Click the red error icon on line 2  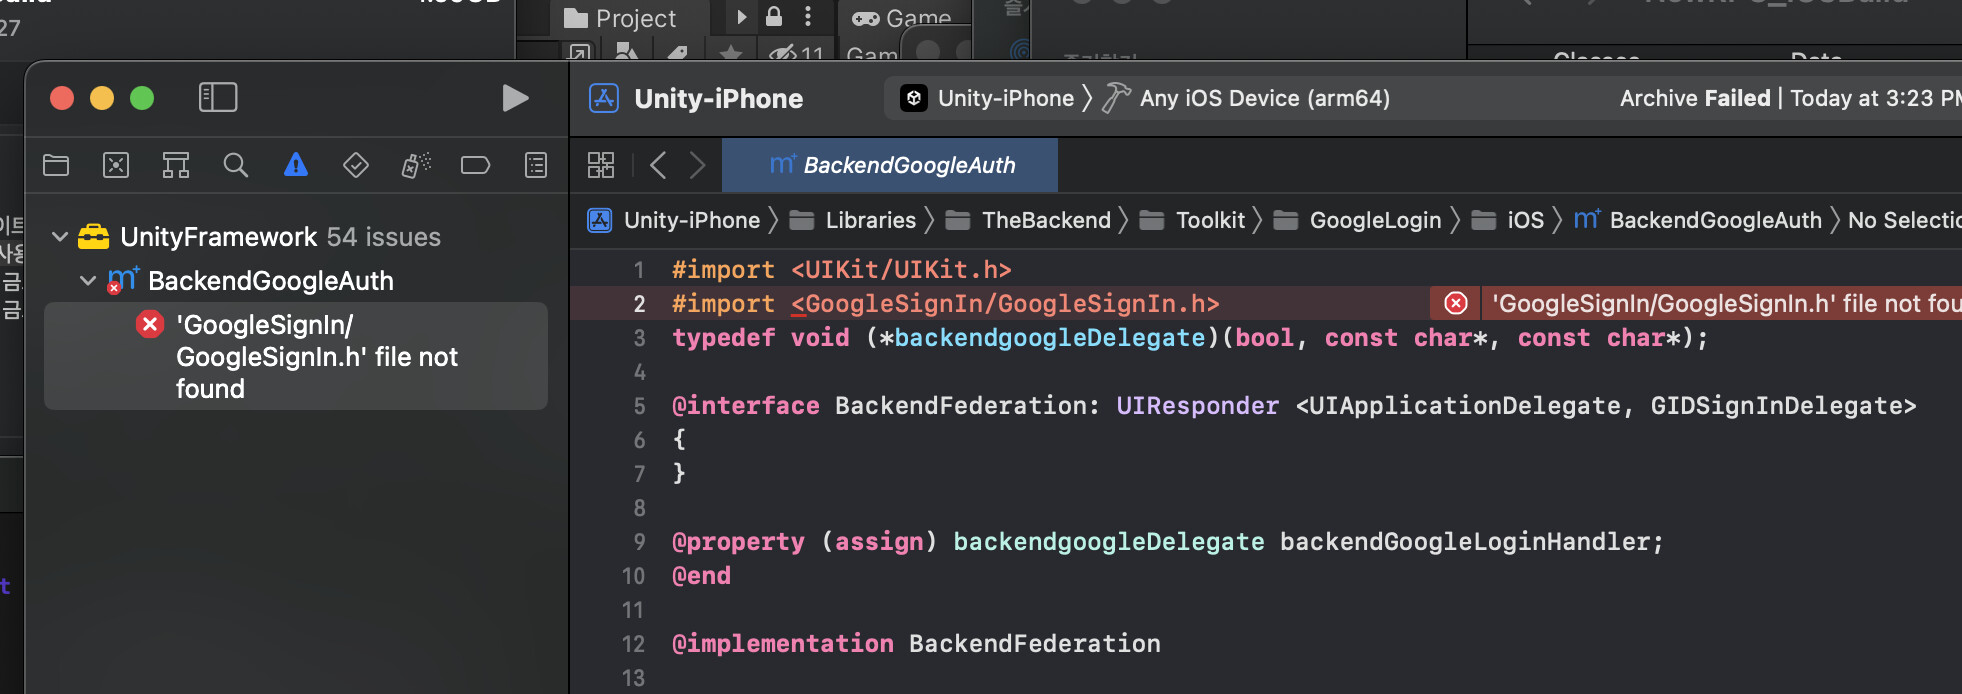pos(1456,303)
